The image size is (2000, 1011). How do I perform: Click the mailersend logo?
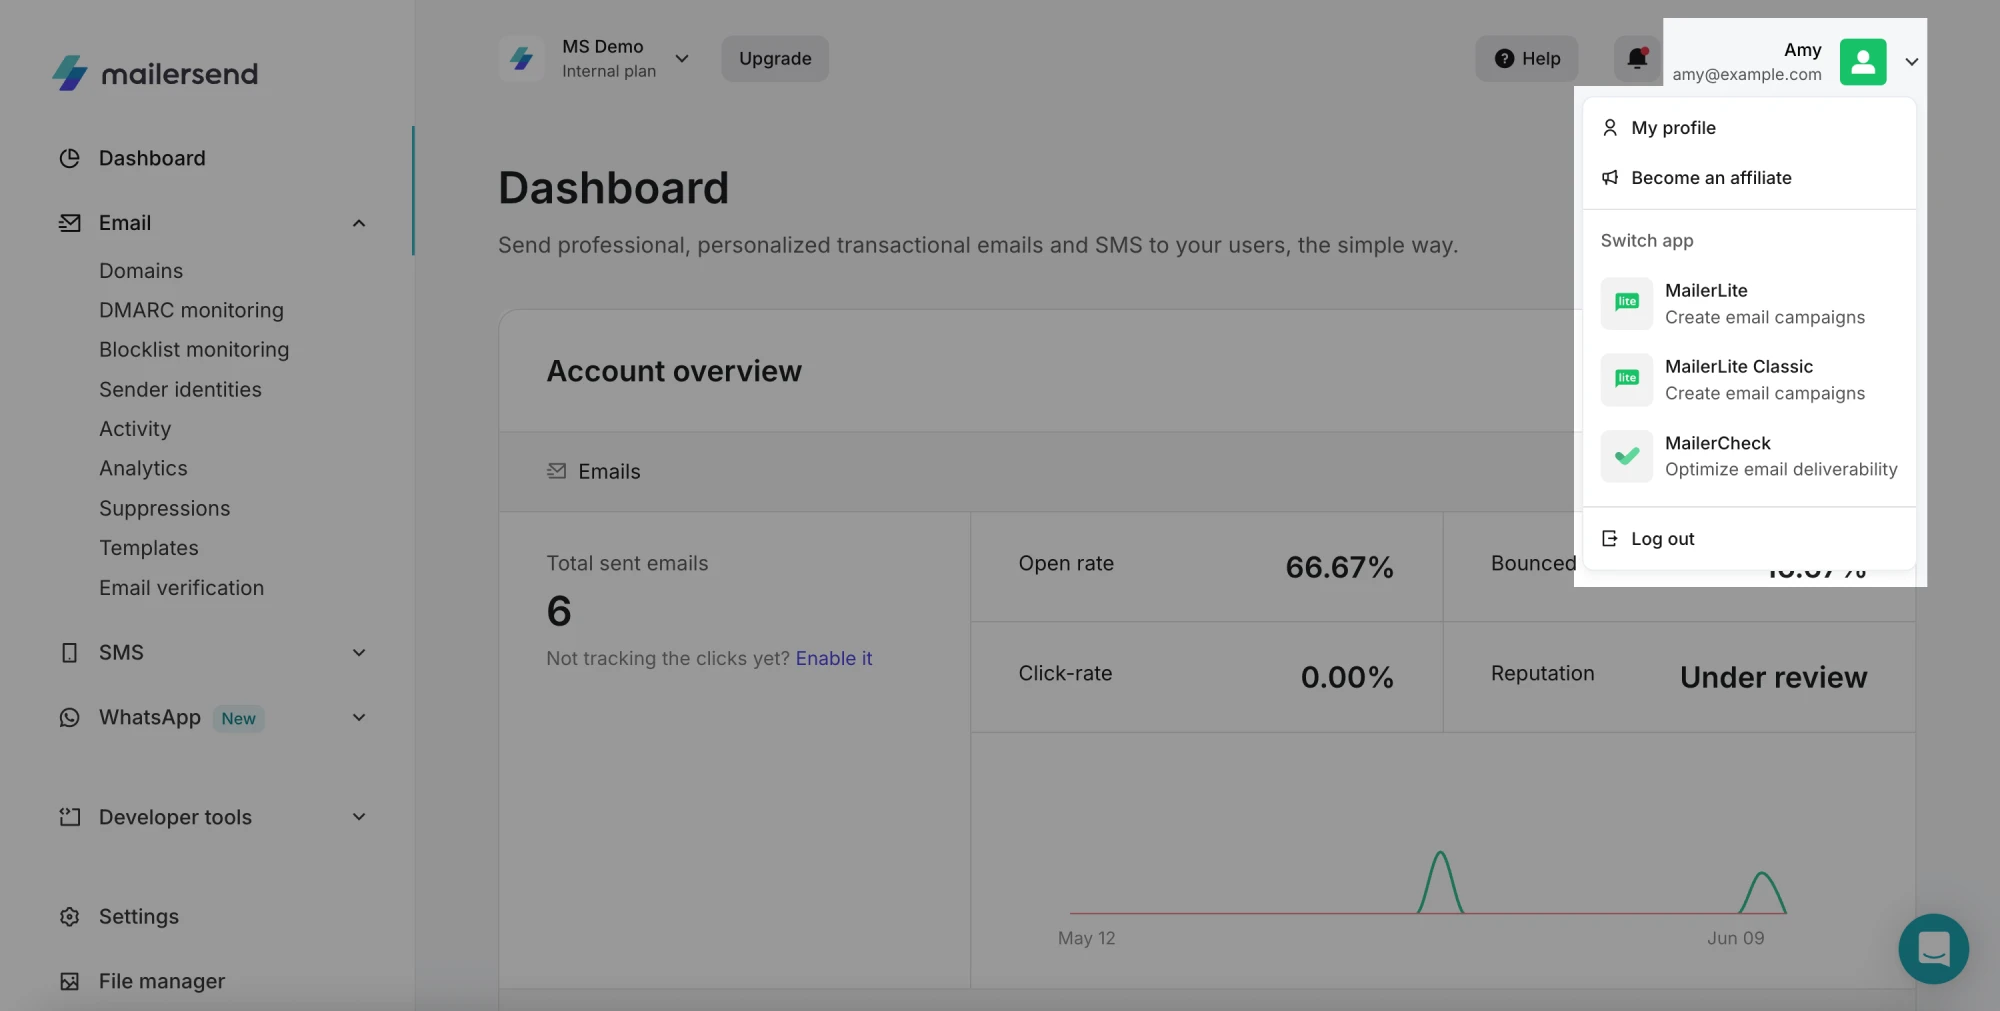[155, 73]
